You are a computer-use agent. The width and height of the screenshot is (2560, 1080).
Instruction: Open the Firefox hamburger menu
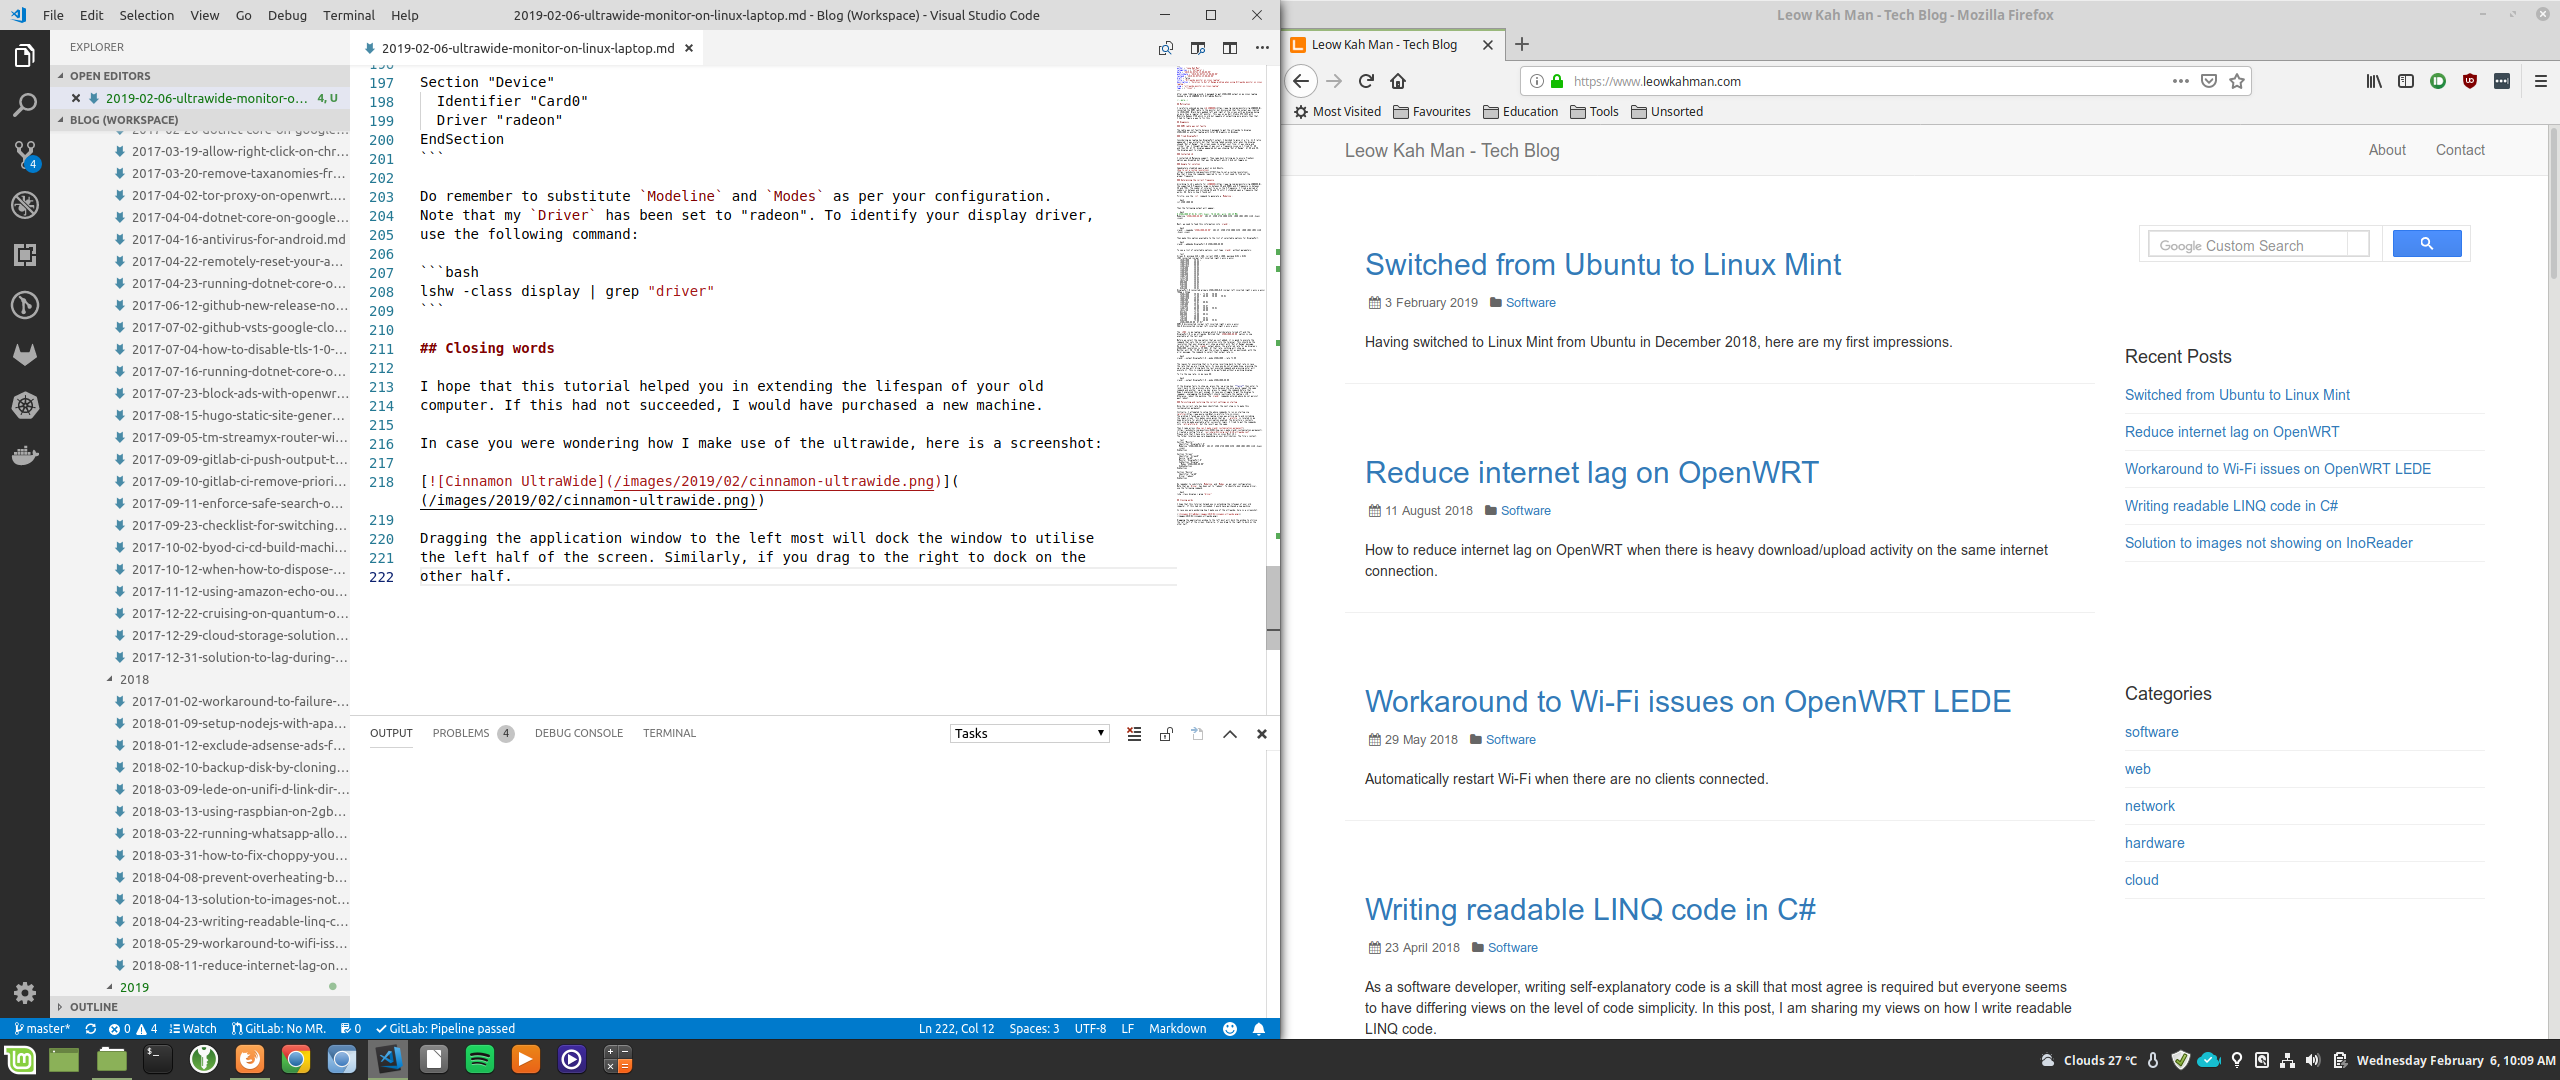(x=2540, y=81)
